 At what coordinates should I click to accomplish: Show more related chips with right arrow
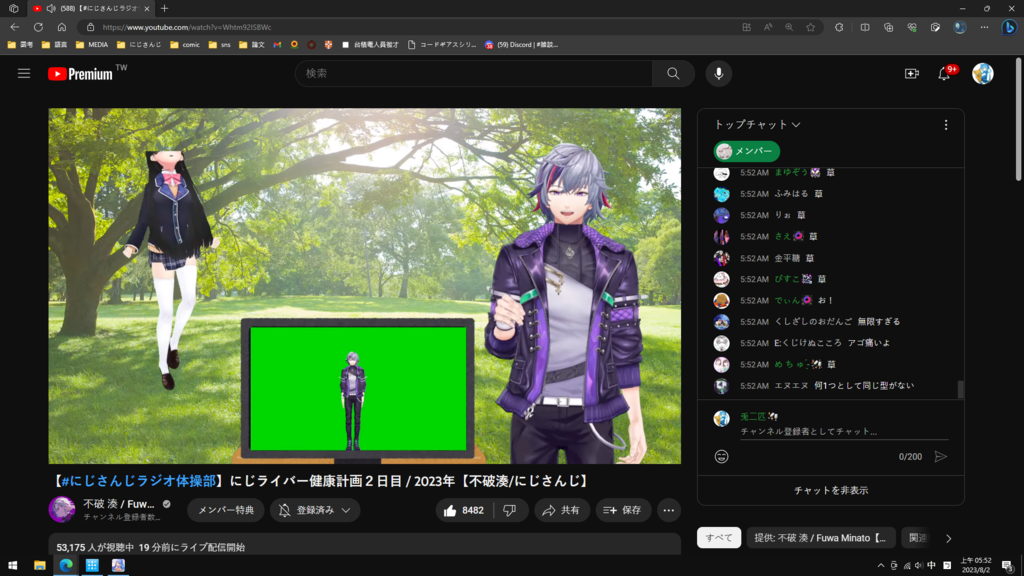(948, 538)
